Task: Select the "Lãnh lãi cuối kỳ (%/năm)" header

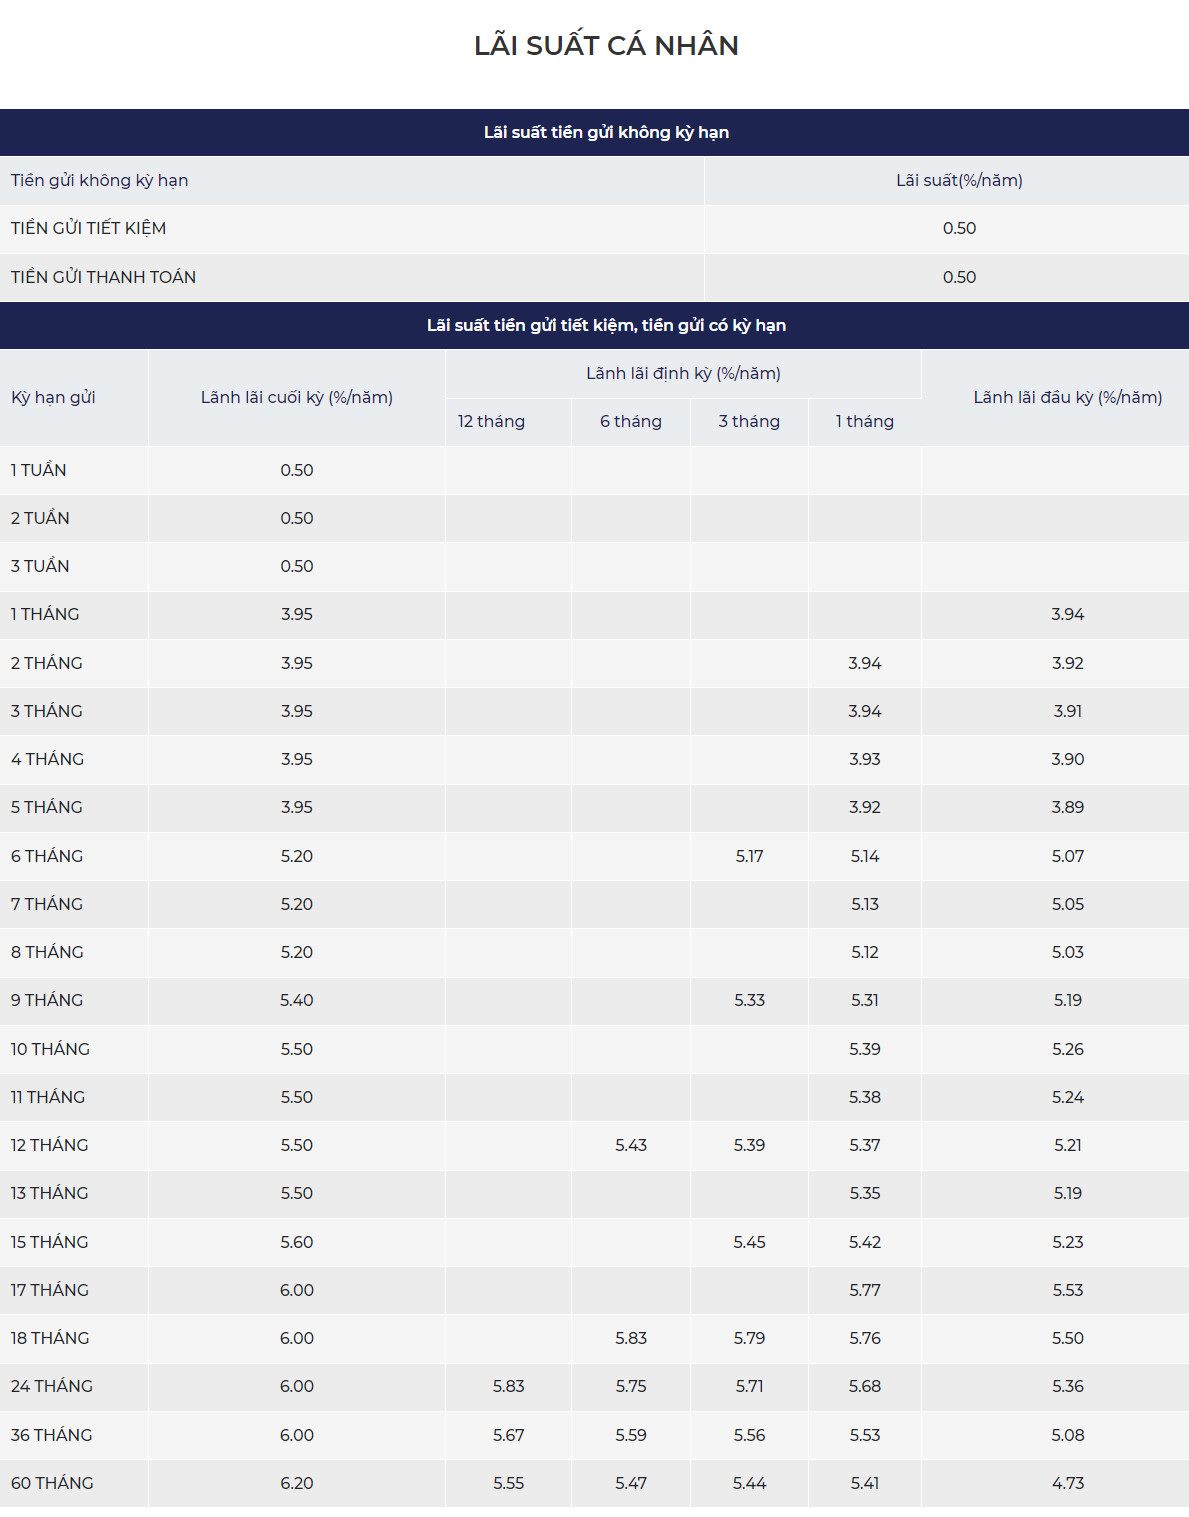Action: 297,397
